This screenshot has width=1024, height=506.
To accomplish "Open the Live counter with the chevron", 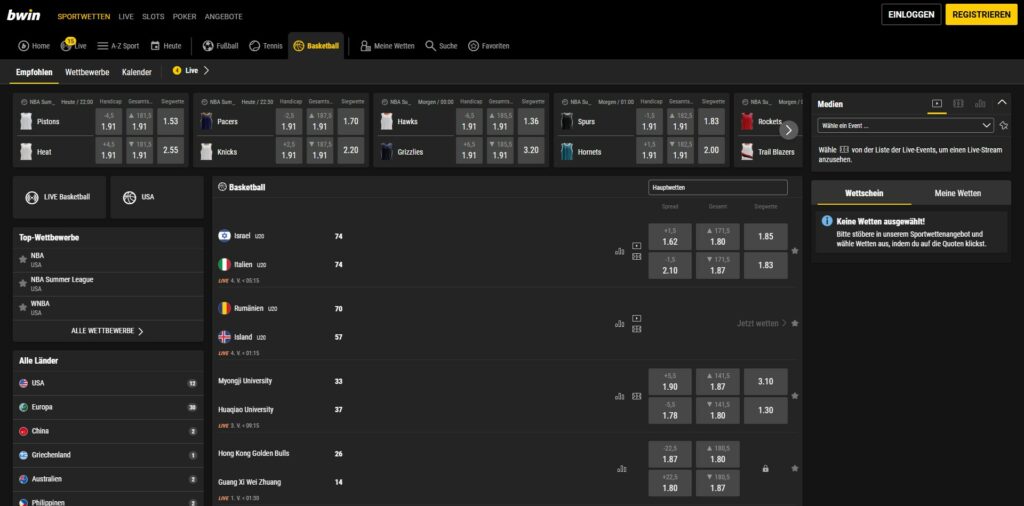I will 191,71.
